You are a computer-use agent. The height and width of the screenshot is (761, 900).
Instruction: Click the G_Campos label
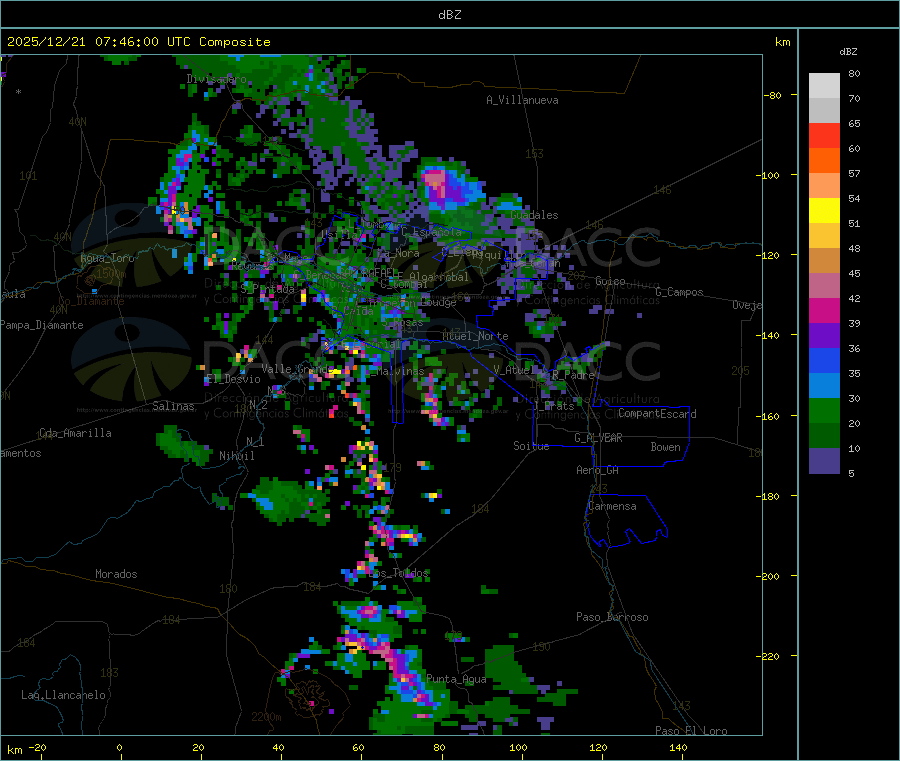click(x=680, y=292)
